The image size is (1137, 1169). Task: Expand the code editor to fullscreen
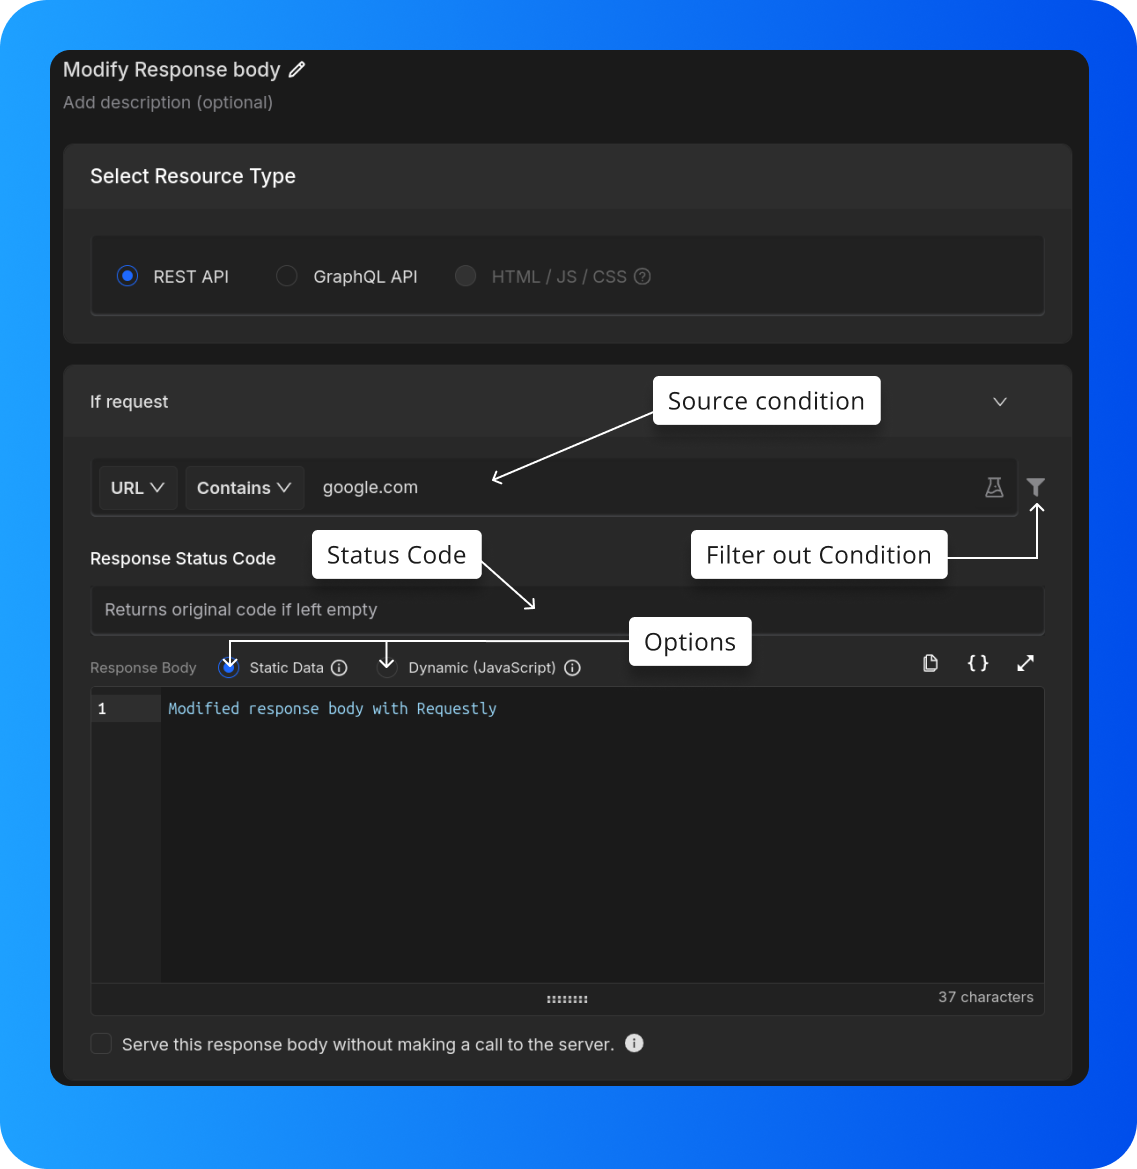tap(1025, 663)
